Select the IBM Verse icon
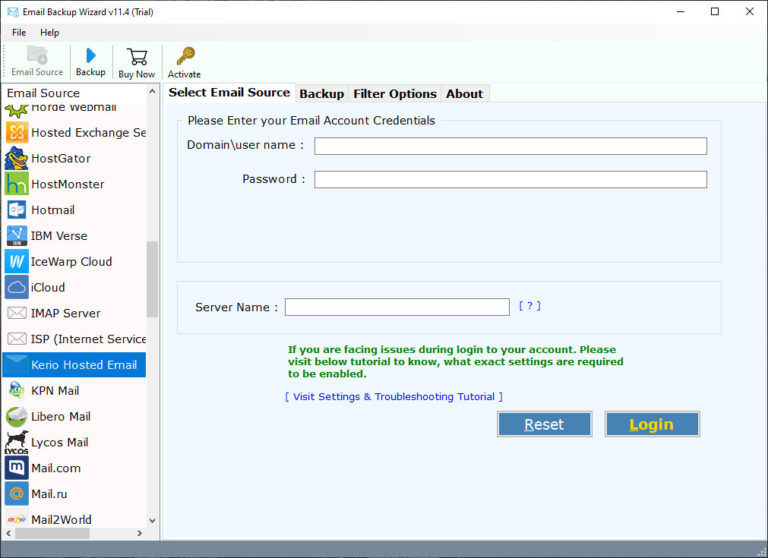 click(17, 236)
